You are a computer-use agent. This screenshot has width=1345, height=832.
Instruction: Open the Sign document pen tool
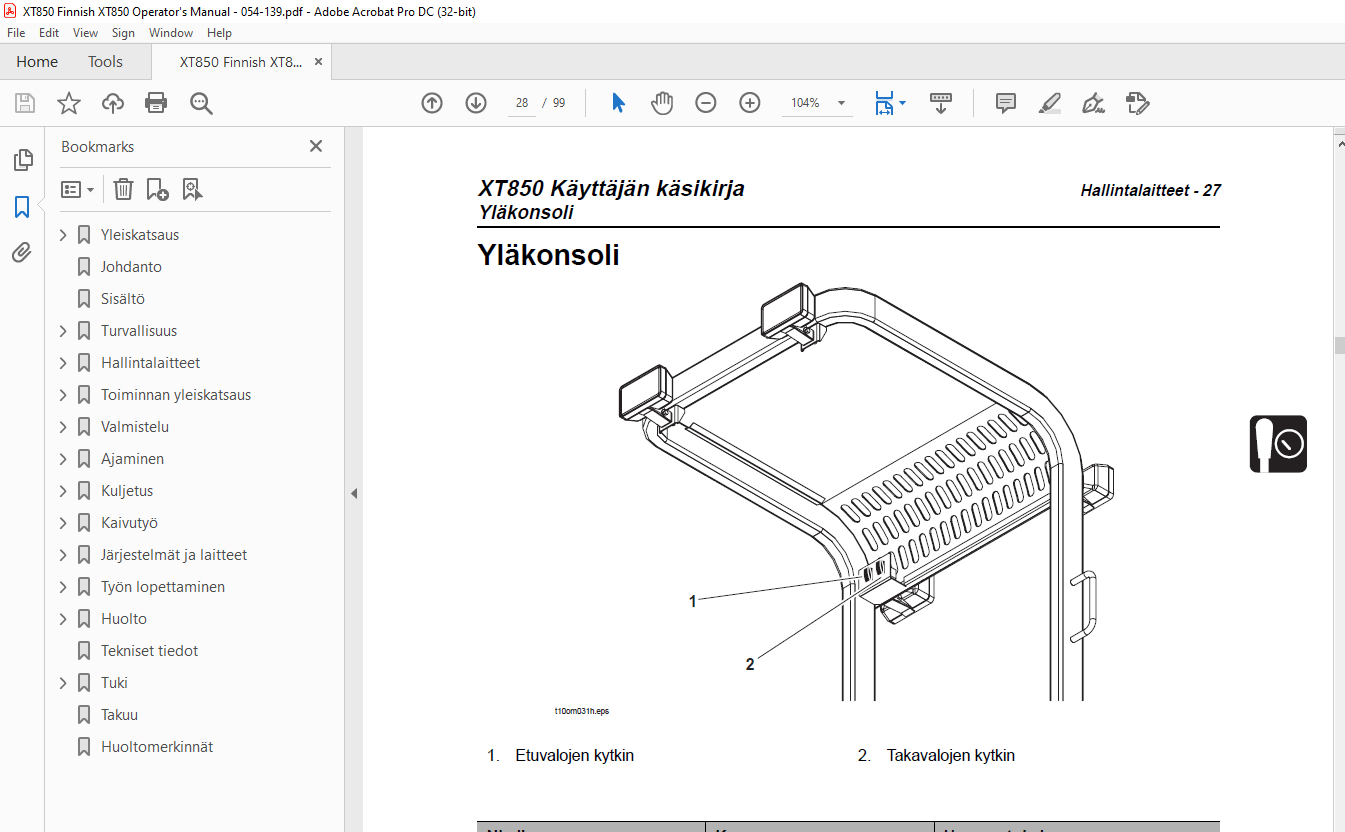click(1093, 103)
